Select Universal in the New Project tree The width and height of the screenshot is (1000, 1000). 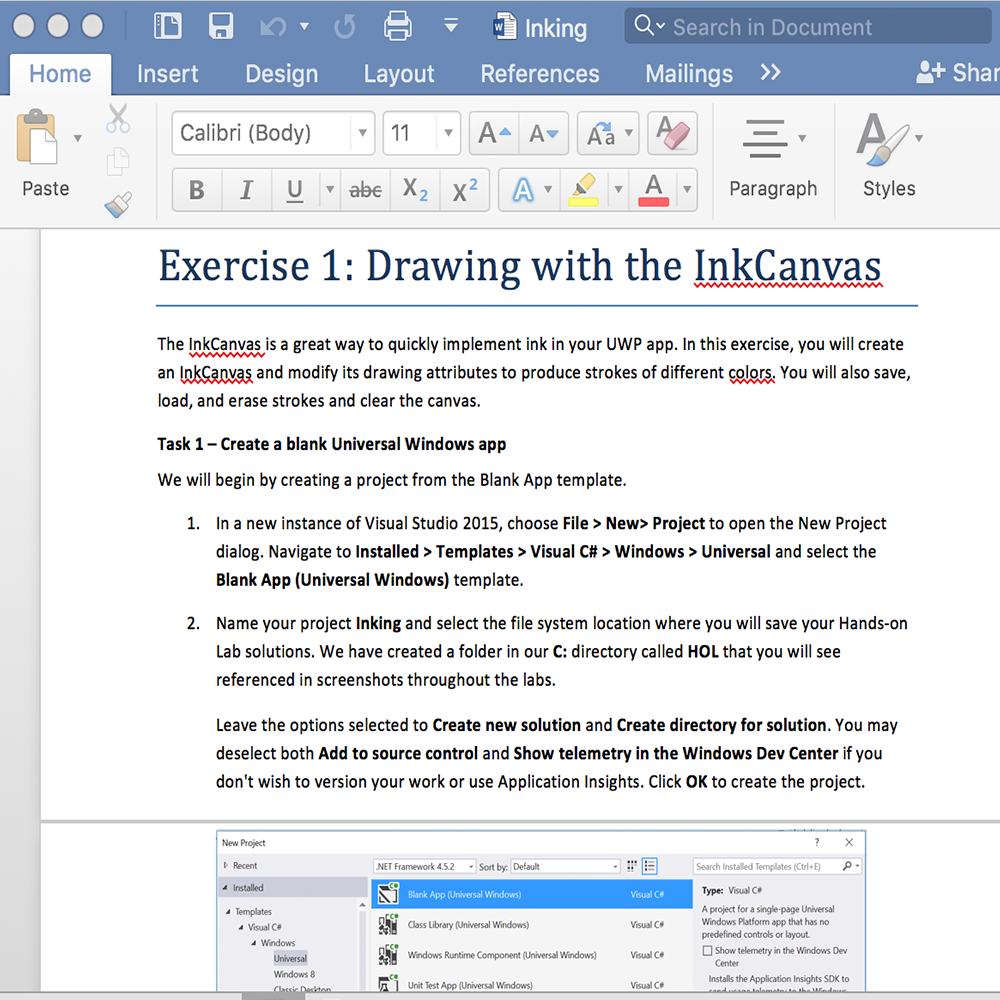pyautogui.click(x=290, y=959)
